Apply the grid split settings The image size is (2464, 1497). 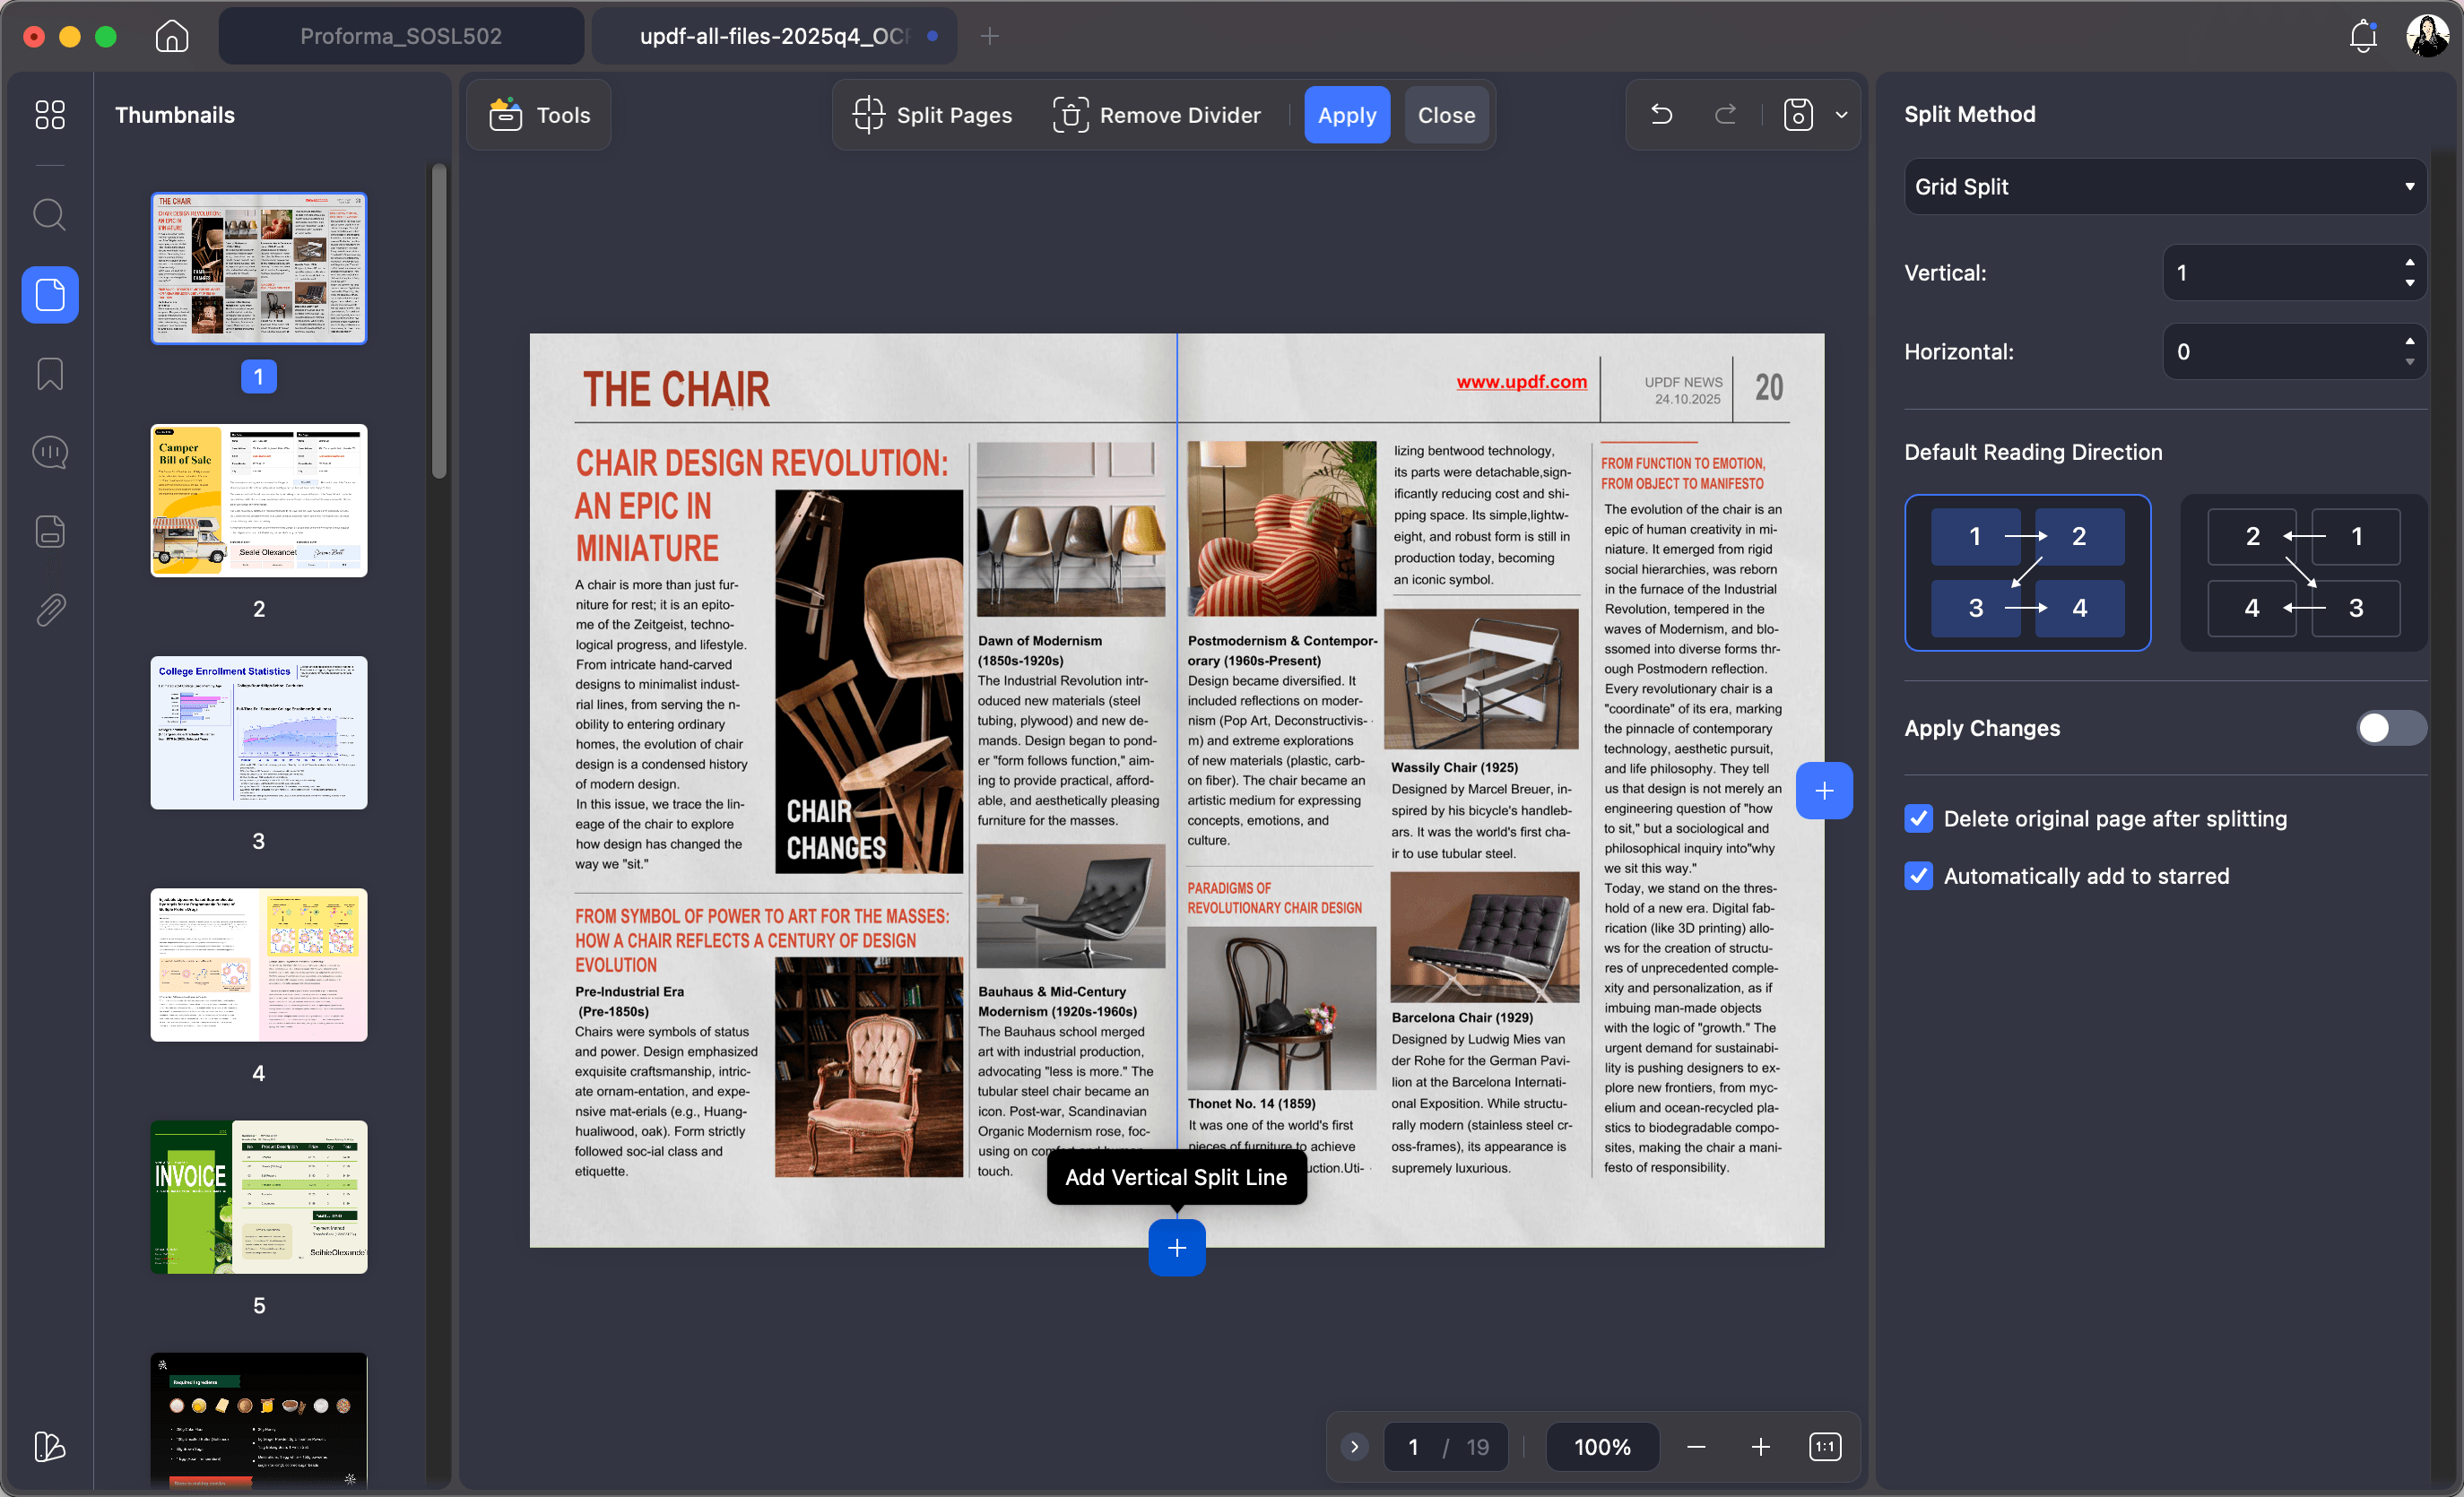pos(1346,114)
